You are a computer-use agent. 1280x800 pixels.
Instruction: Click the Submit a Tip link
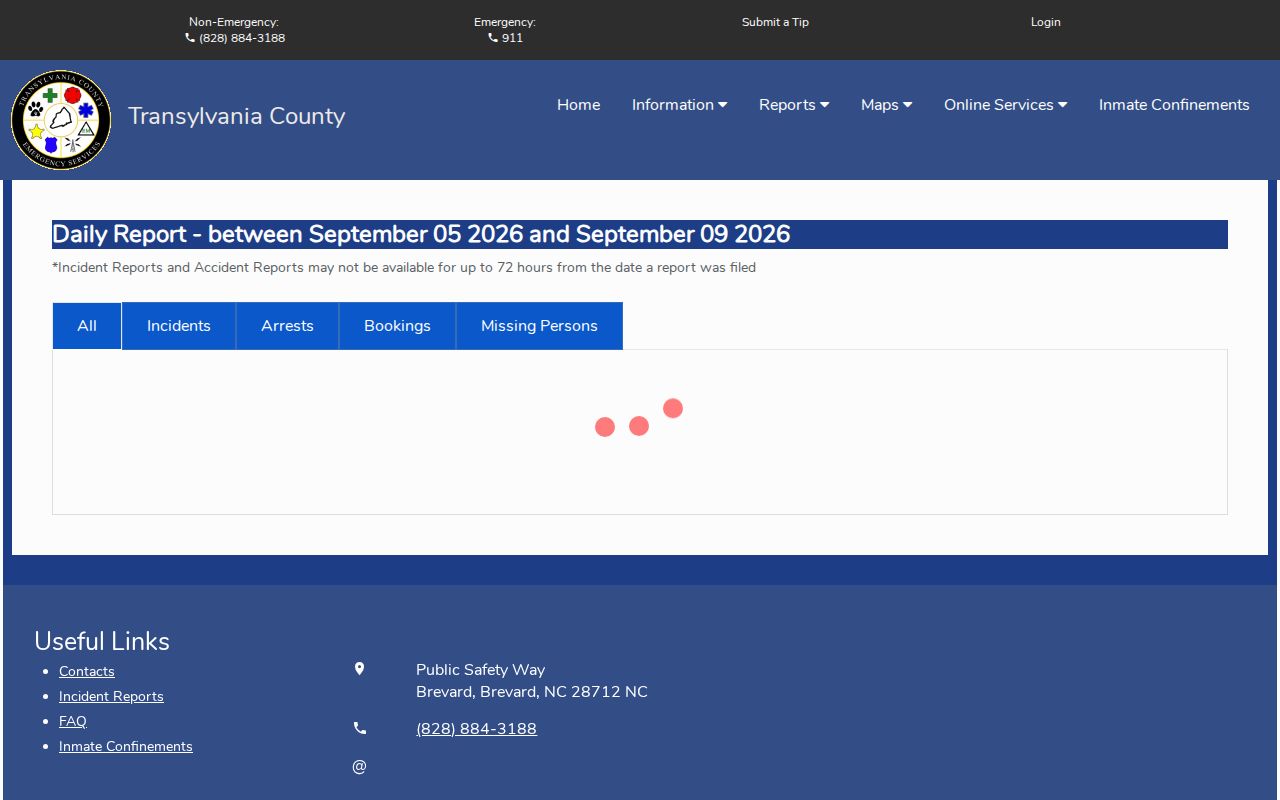775,22
